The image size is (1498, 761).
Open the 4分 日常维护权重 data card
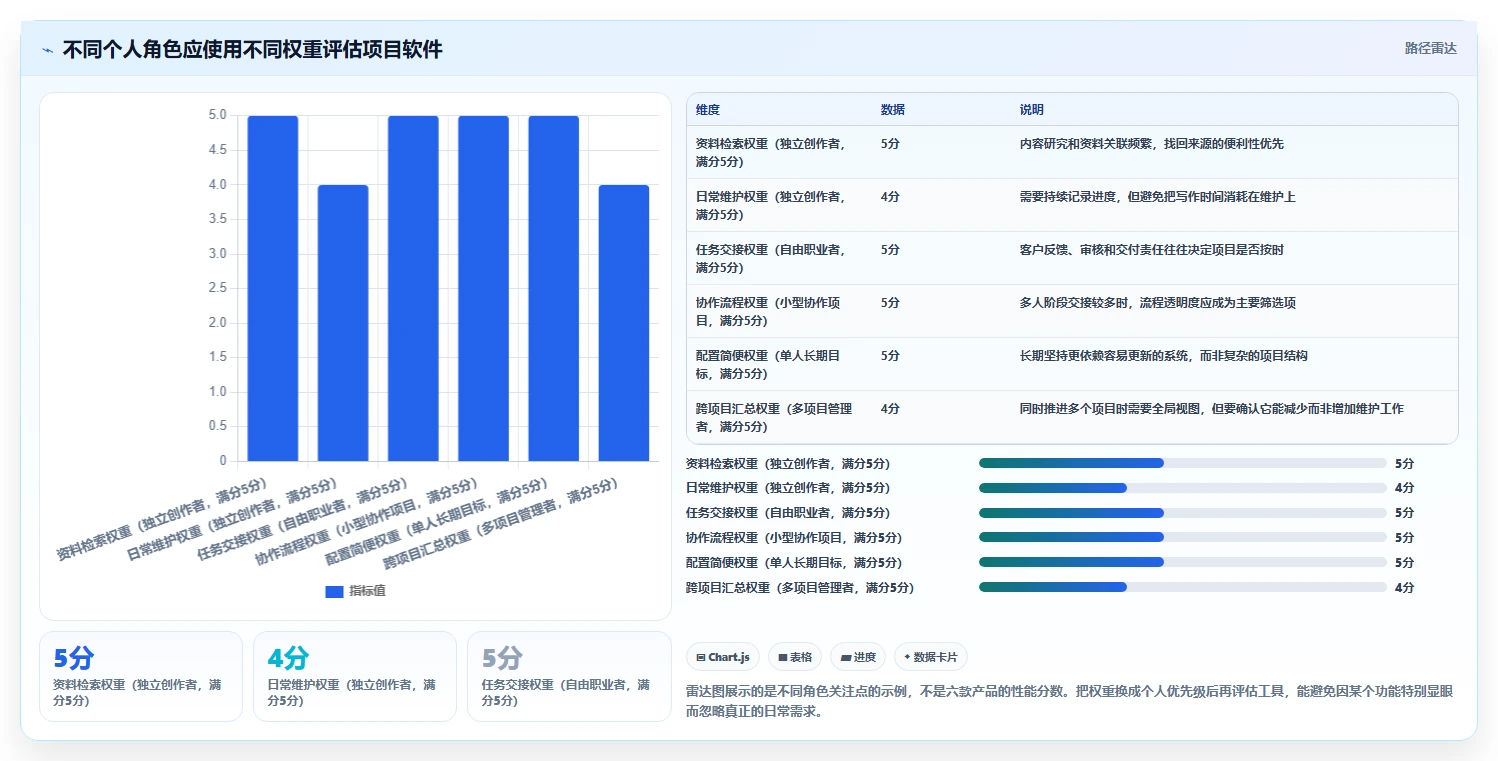[x=355, y=676]
